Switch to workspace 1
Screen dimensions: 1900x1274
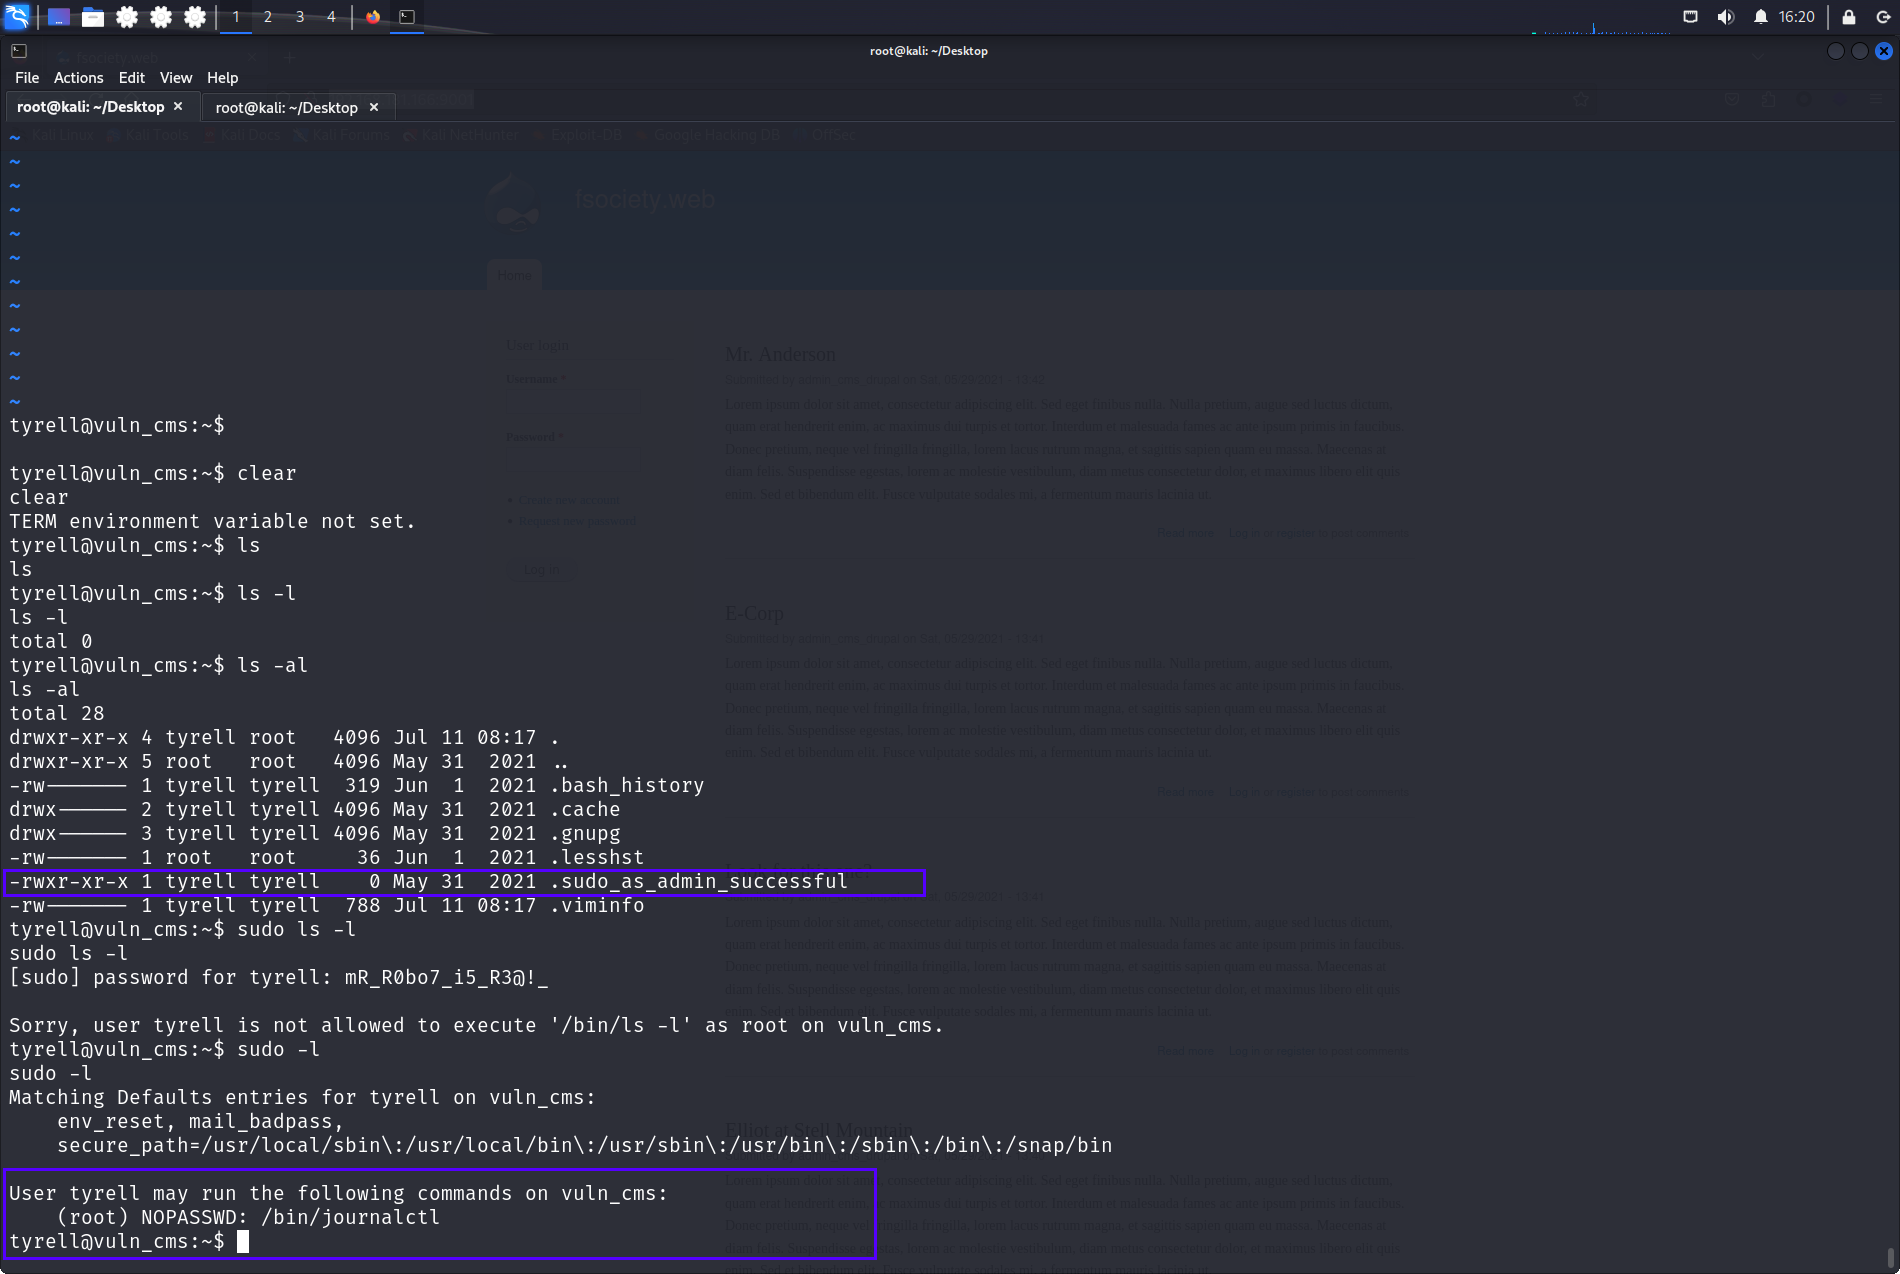[236, 17]
